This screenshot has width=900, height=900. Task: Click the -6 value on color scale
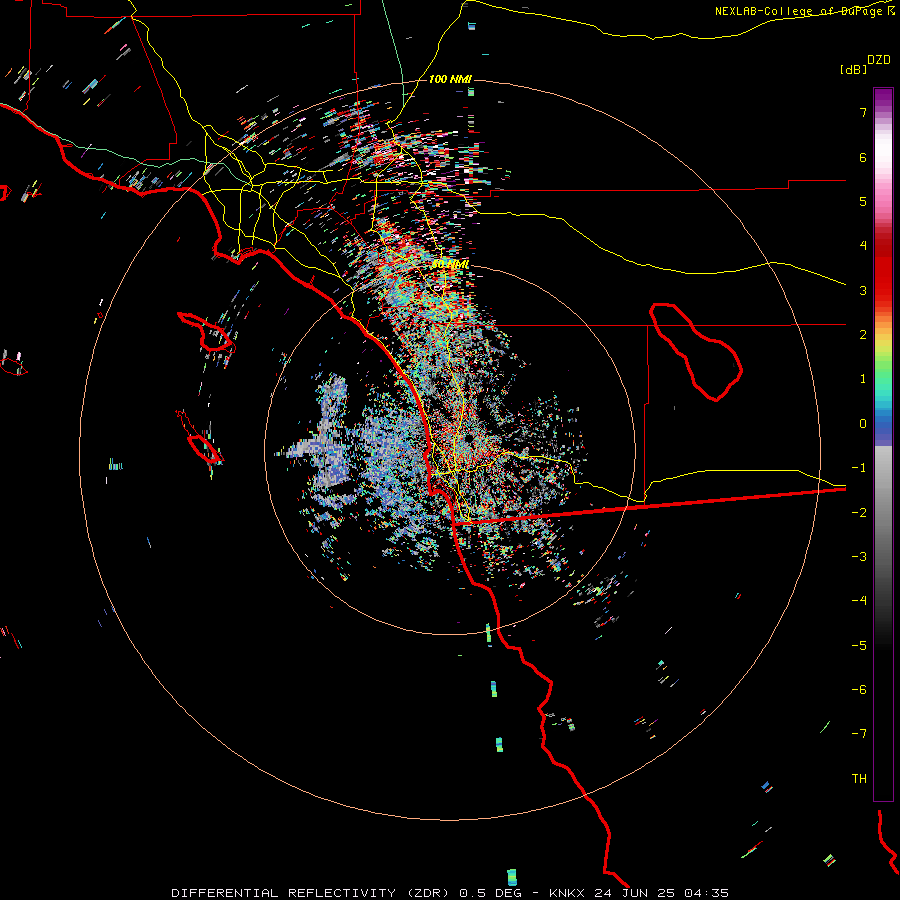tap(859, 690)
